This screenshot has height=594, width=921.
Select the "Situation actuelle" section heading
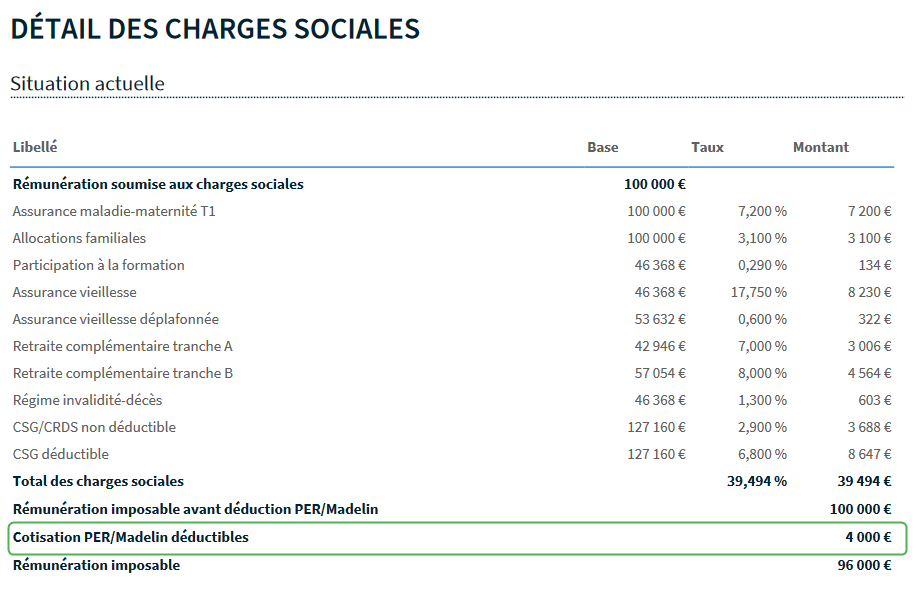point(87,83)
